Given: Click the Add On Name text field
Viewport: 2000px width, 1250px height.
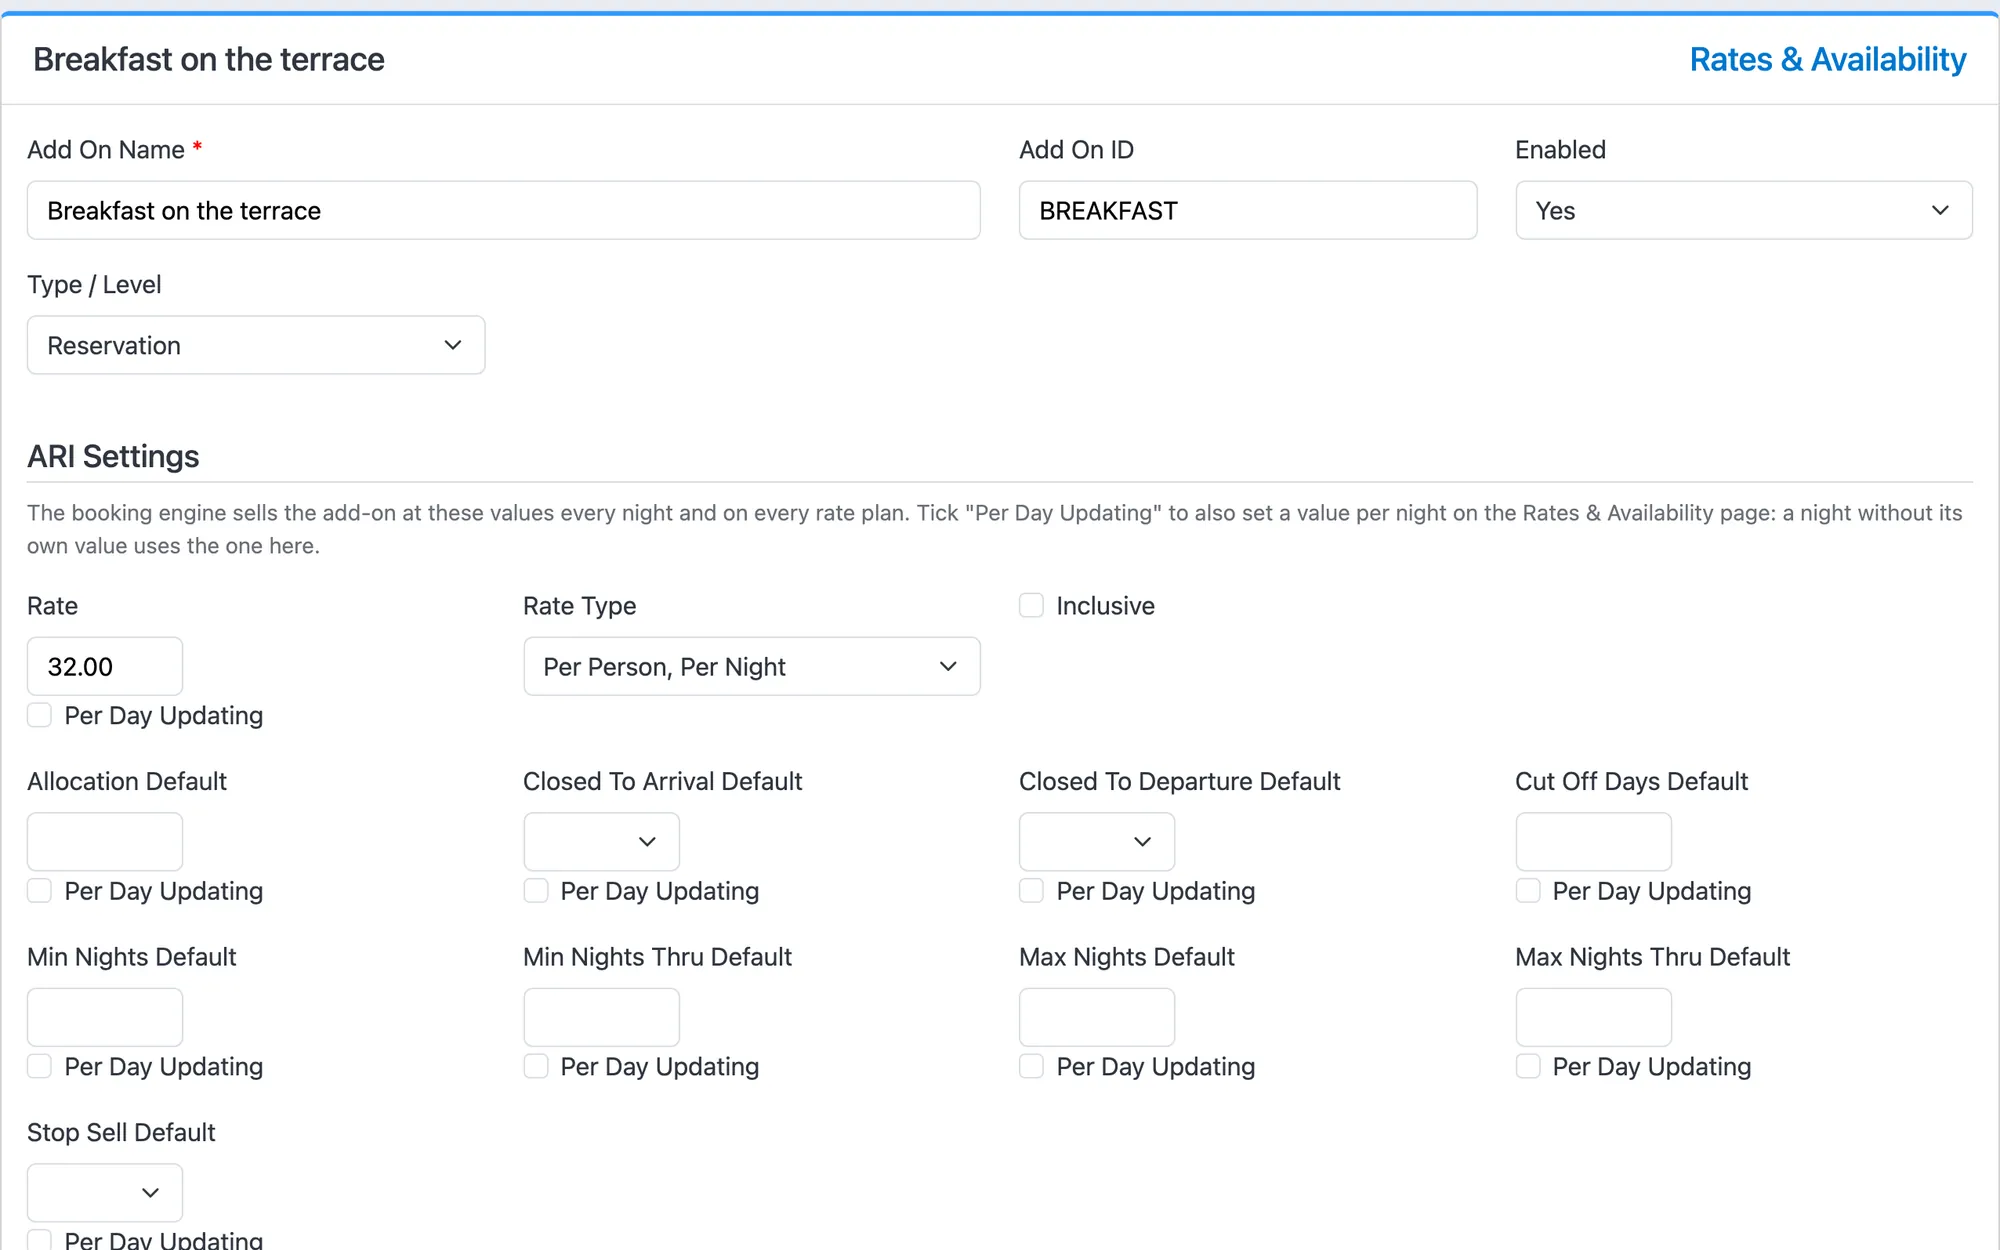Looking at the screenshot, I should coord(503,210).
